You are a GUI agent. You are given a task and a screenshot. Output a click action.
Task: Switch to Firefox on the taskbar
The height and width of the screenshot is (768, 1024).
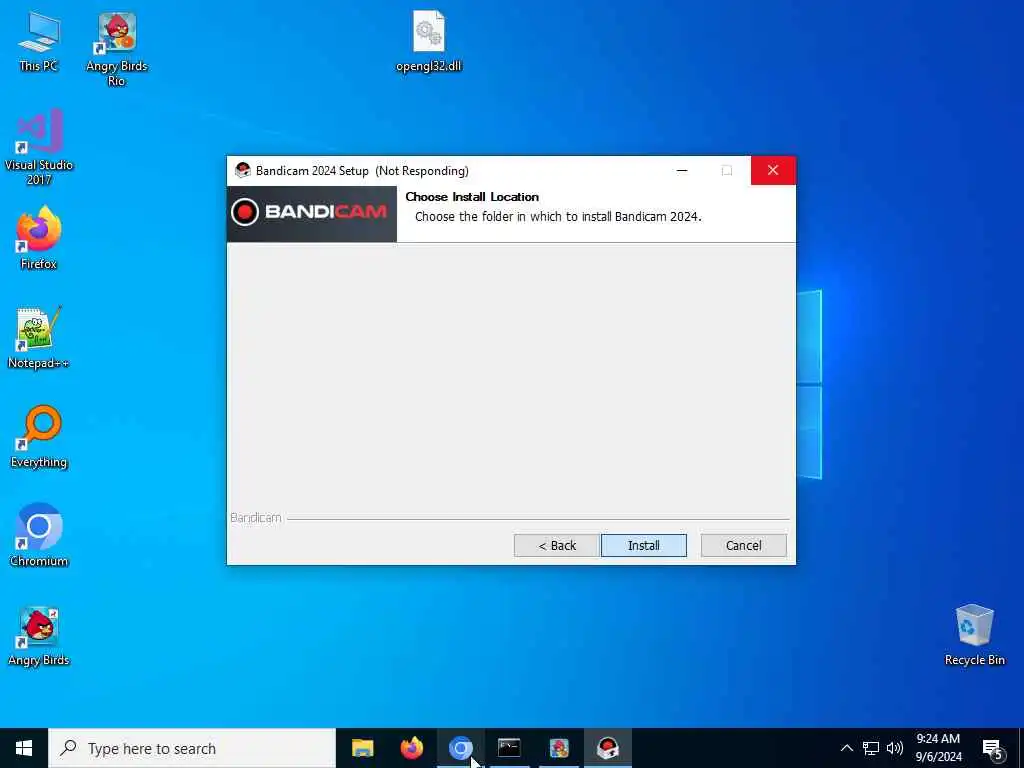(411, 748)
